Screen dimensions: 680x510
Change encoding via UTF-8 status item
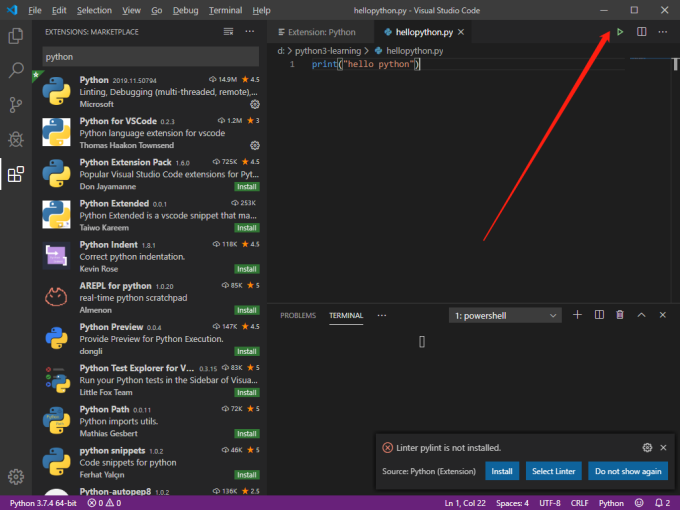coord(550,503)
